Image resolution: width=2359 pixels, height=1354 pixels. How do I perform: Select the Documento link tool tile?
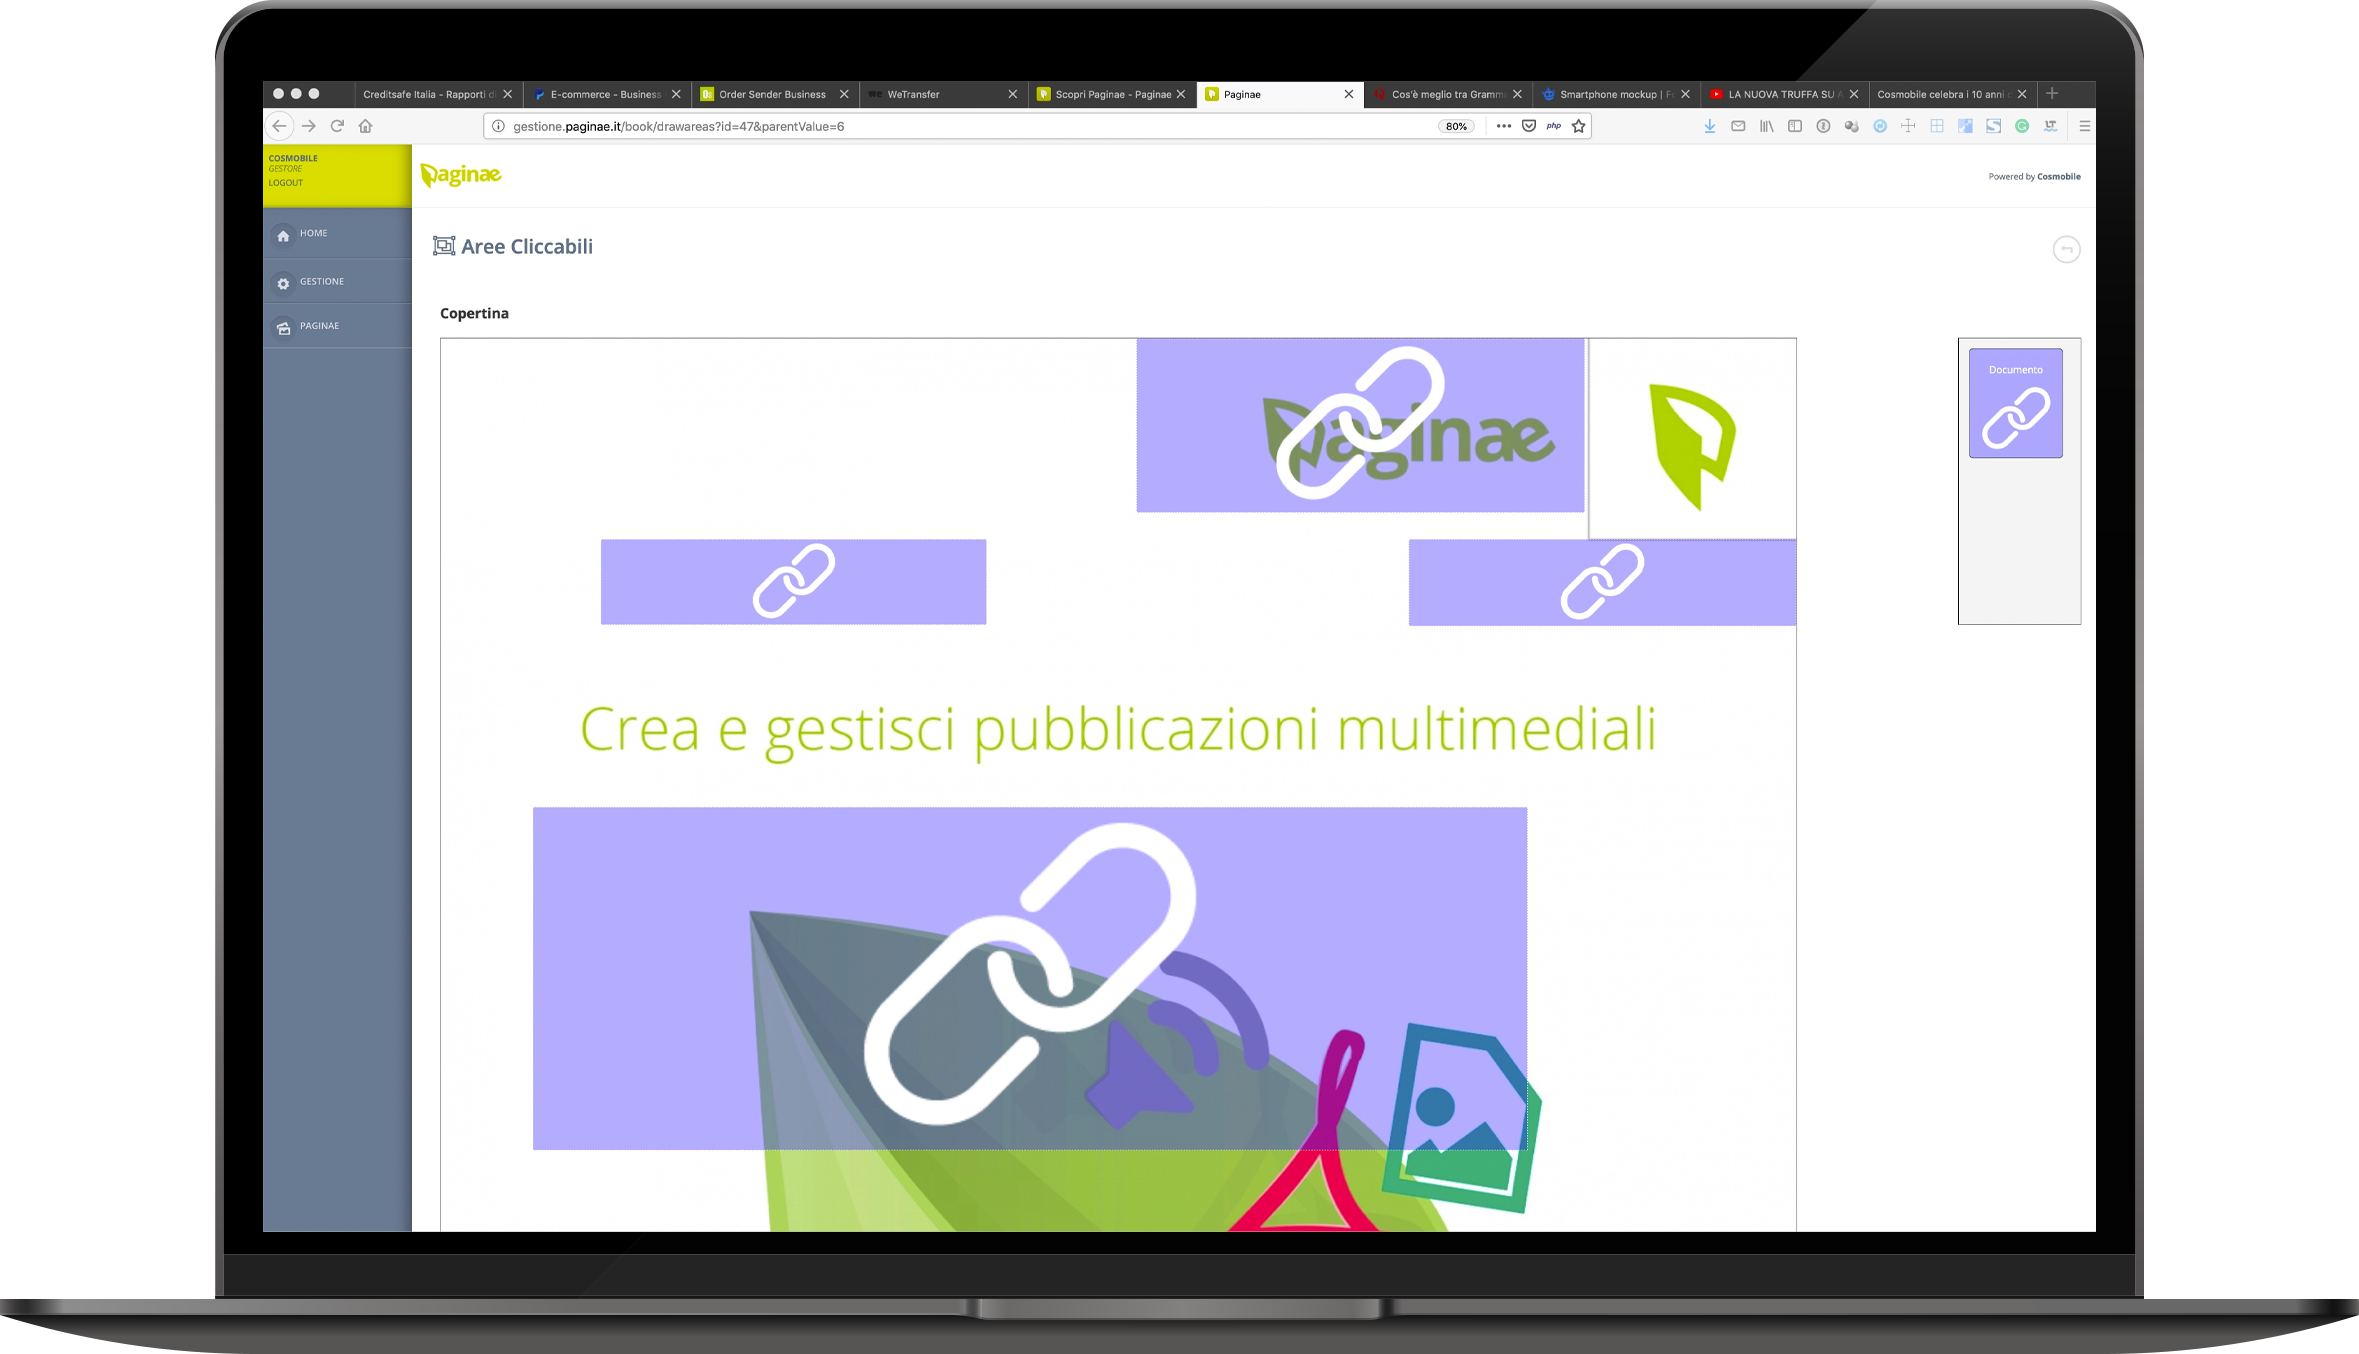click(2015, 403)
